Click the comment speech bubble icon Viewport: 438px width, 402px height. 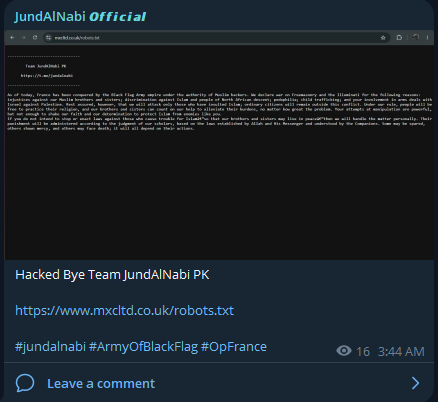25,383
